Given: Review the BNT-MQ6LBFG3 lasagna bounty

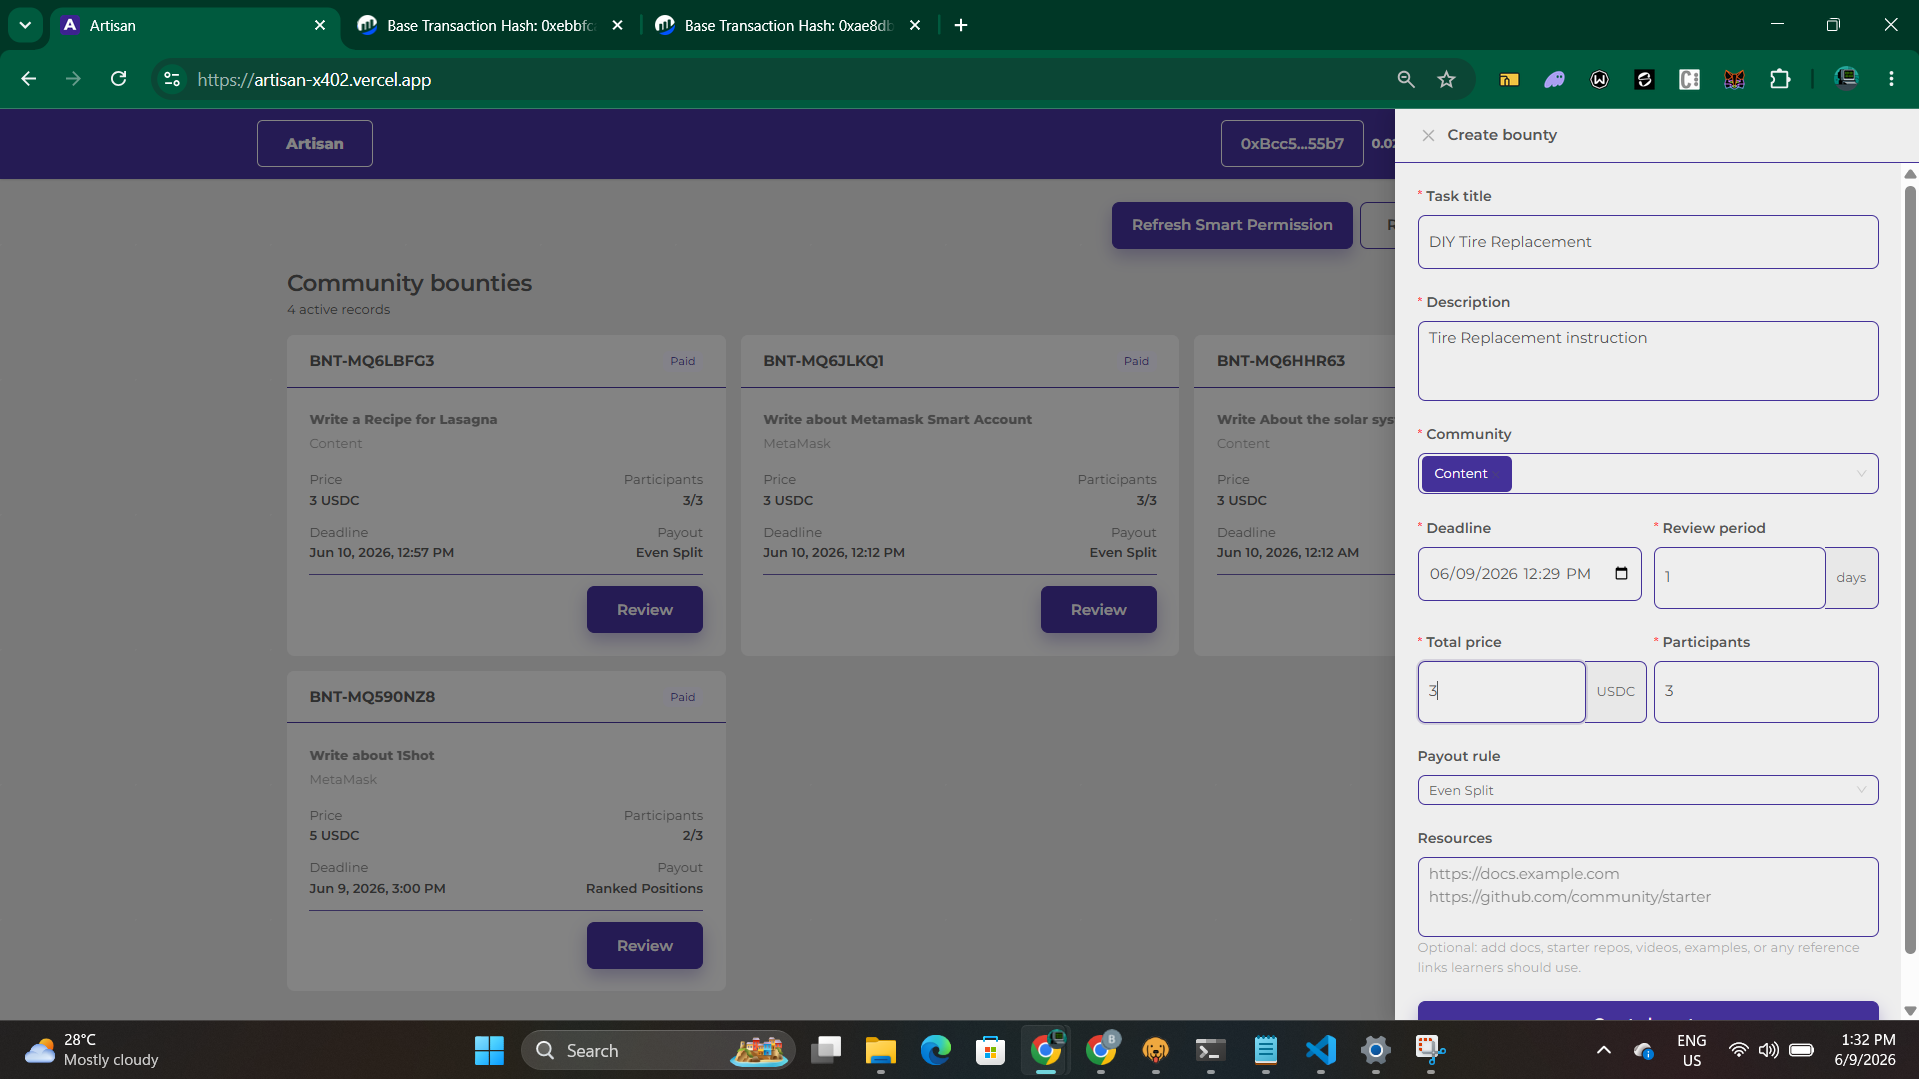Looking at the screenshot, I should pos(644,610).
